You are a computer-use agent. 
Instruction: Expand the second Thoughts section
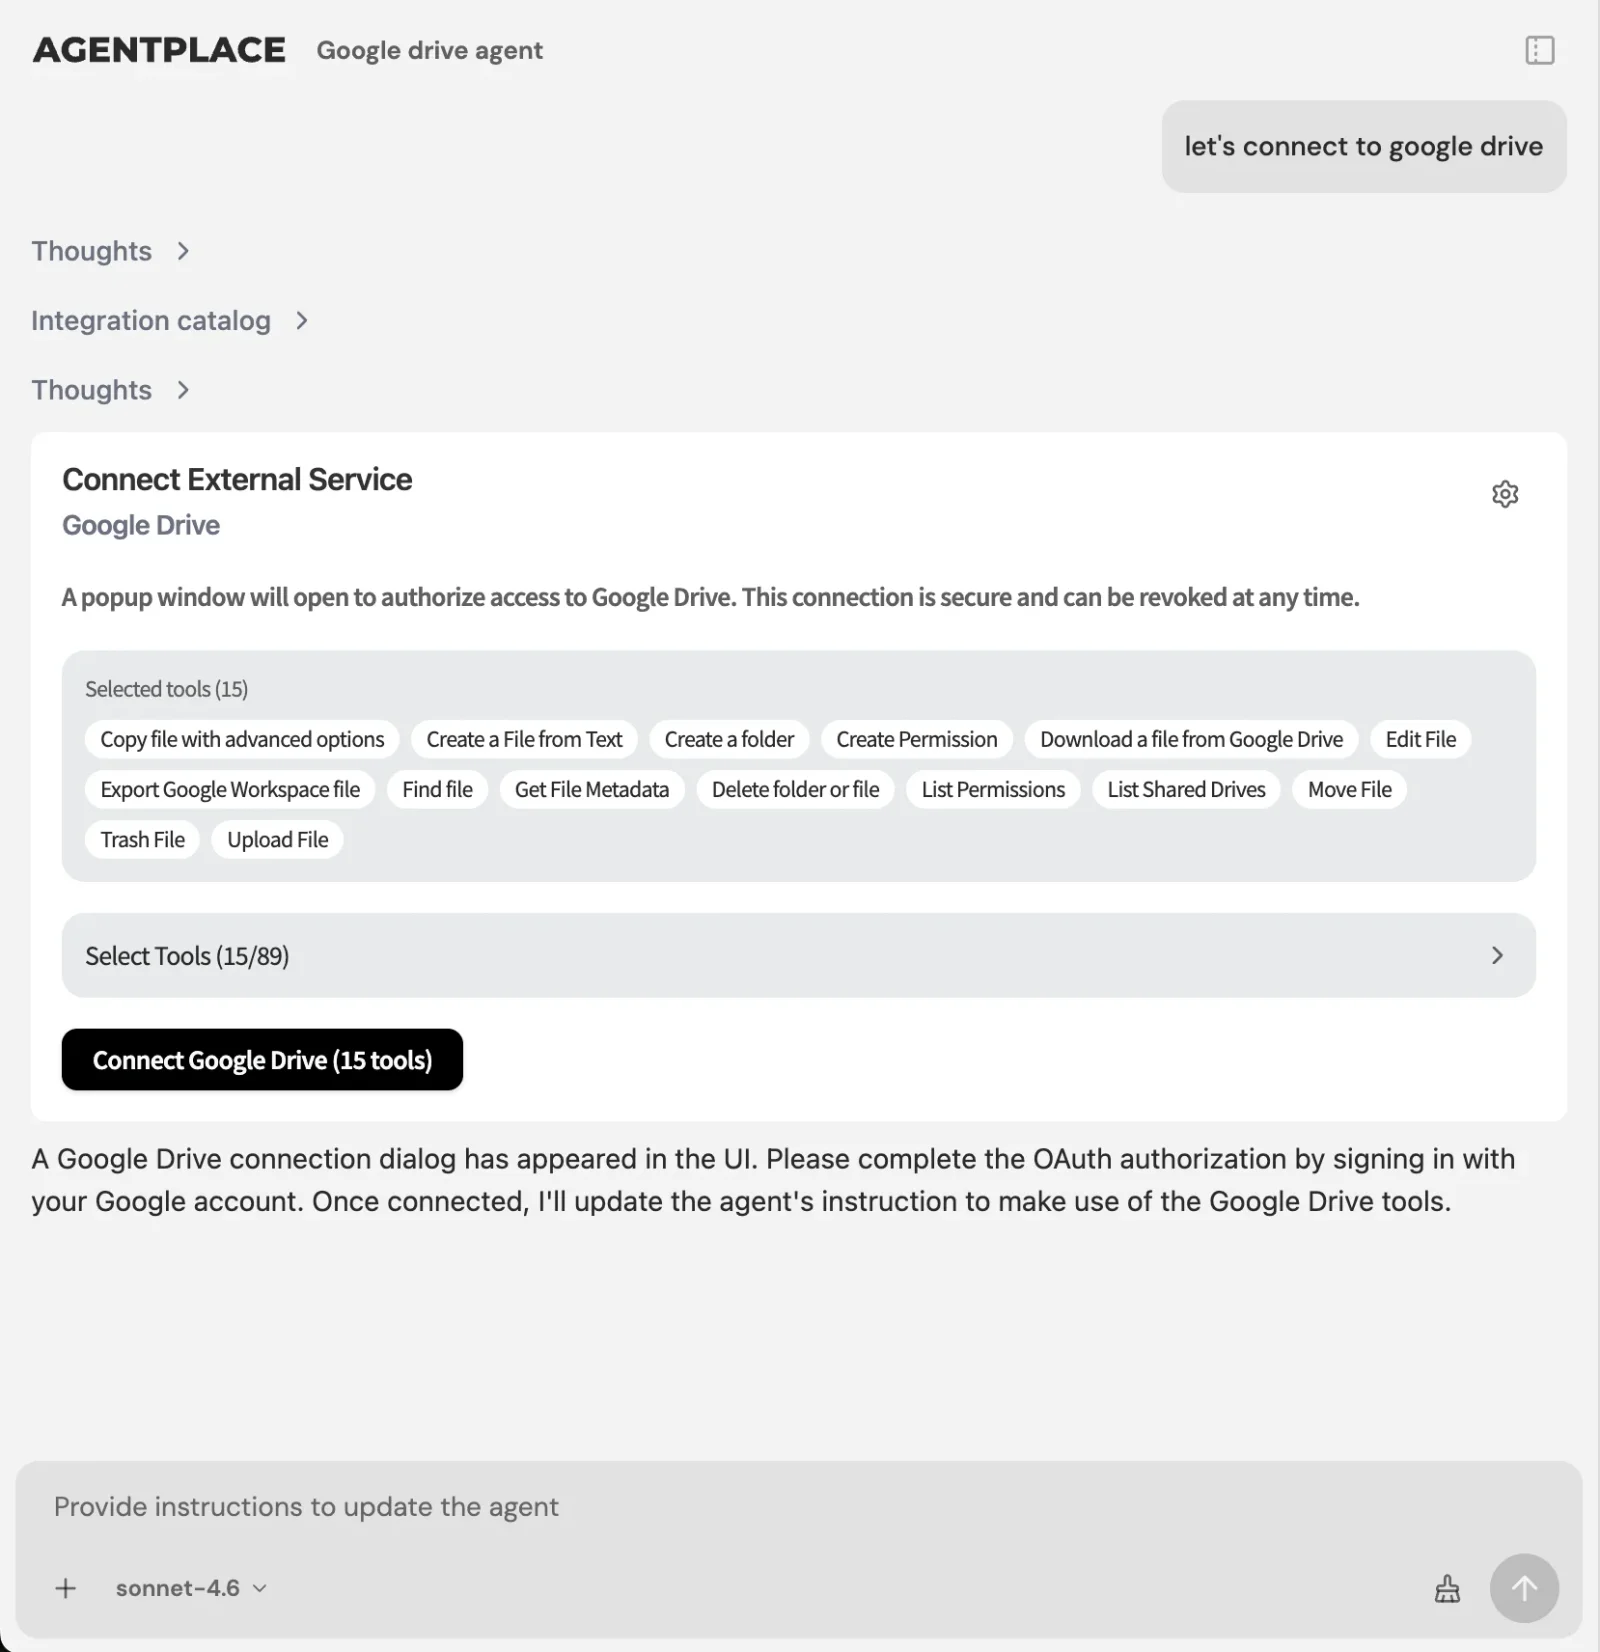point(110,390)
